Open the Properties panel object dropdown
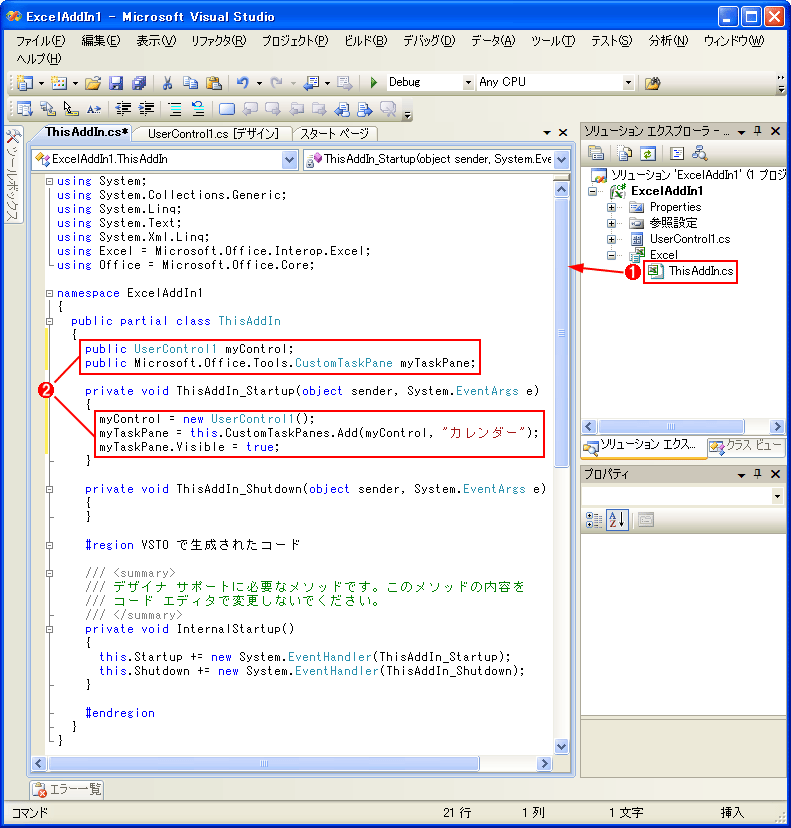 pos(777,496)
